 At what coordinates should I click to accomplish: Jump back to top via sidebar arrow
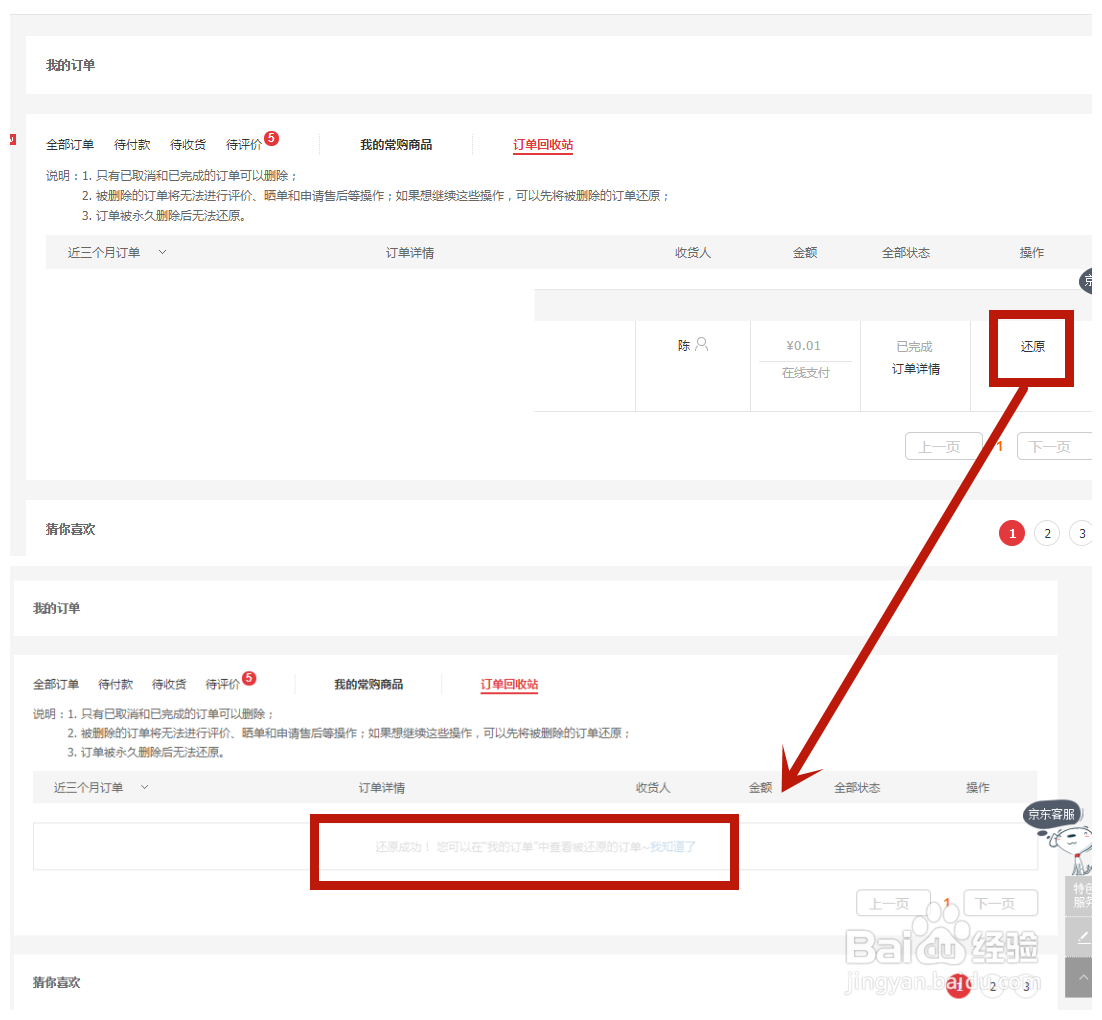1080,978
